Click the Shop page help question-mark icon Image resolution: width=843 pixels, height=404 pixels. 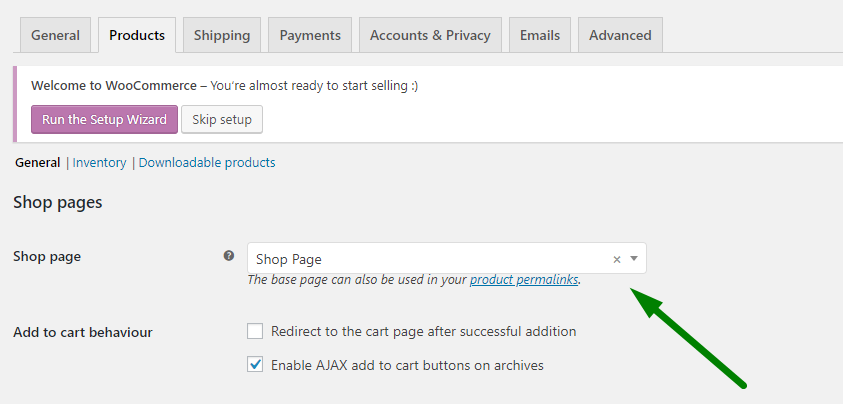click(229, 256)
